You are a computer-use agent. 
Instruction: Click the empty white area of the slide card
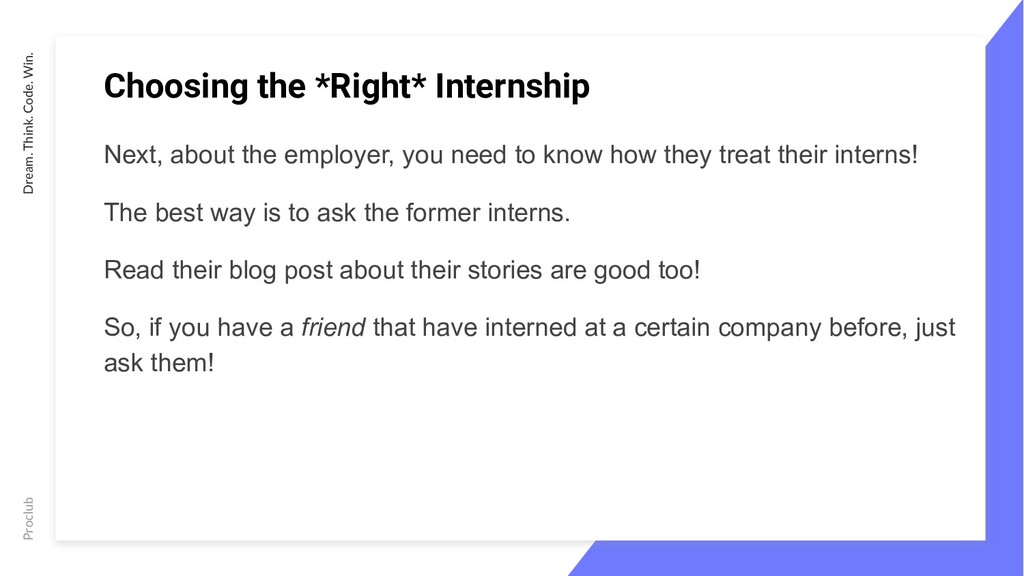tap(520, 457)
